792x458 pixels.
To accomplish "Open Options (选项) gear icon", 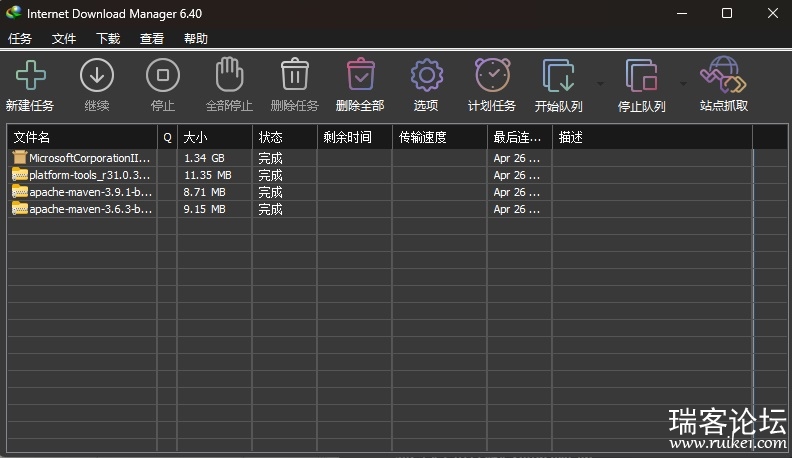I will (427, 75).
